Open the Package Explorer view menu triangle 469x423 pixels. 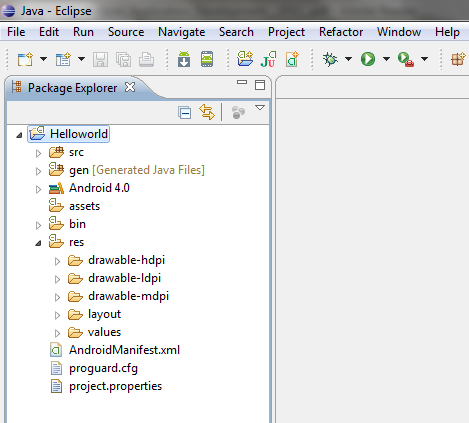click(260, 108)
